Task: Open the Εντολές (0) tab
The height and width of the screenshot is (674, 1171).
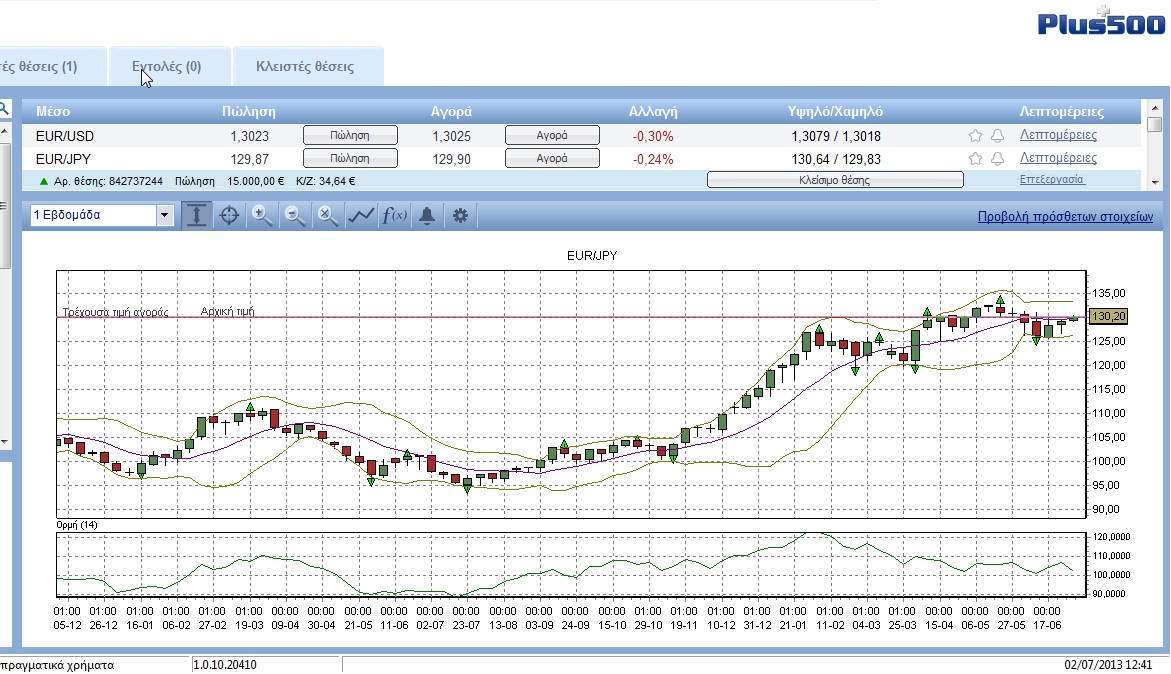Action: pos(167,67)
